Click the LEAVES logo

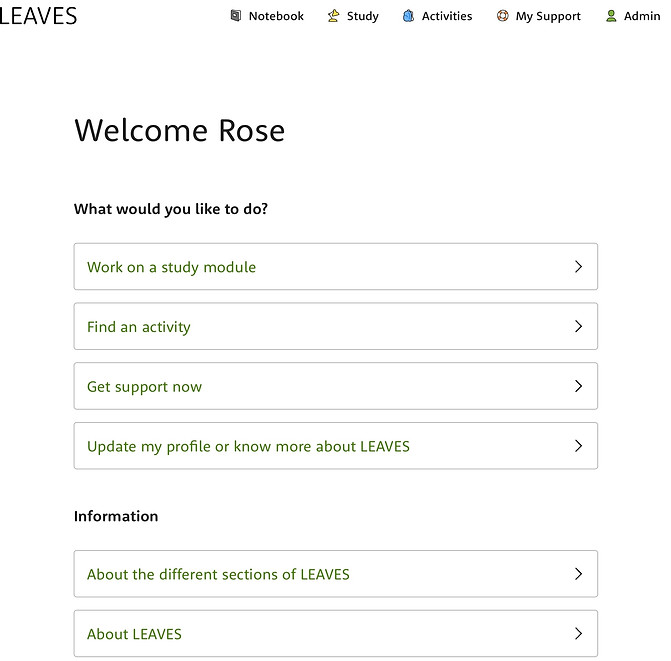point(39,16)
